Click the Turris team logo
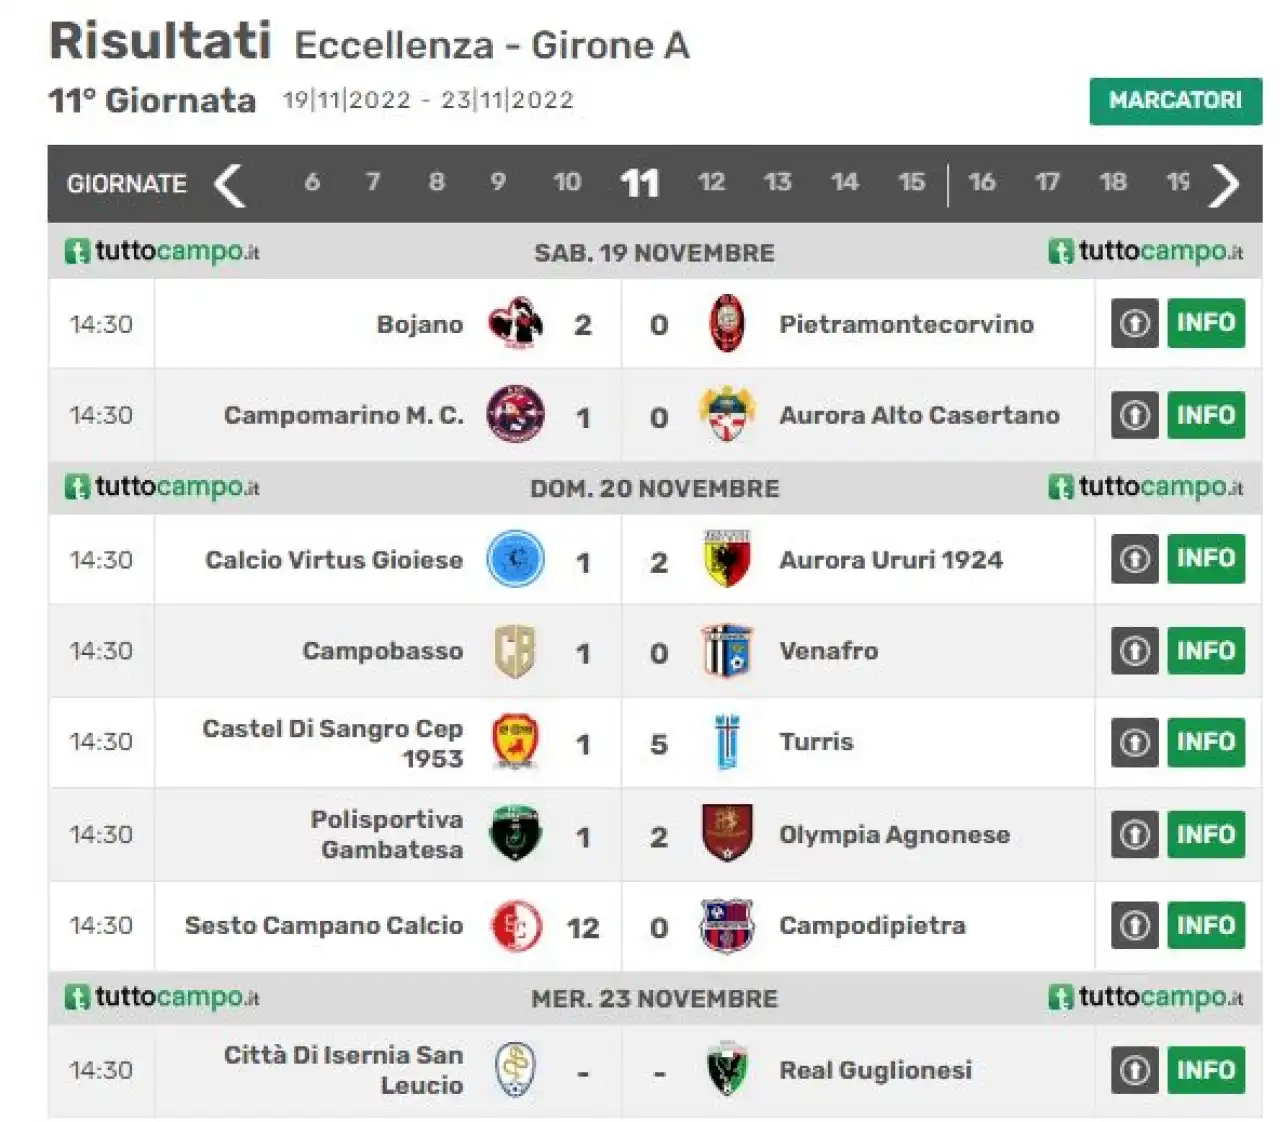The width and height of the screenshot is (1280, 1122). coord(727,742)
